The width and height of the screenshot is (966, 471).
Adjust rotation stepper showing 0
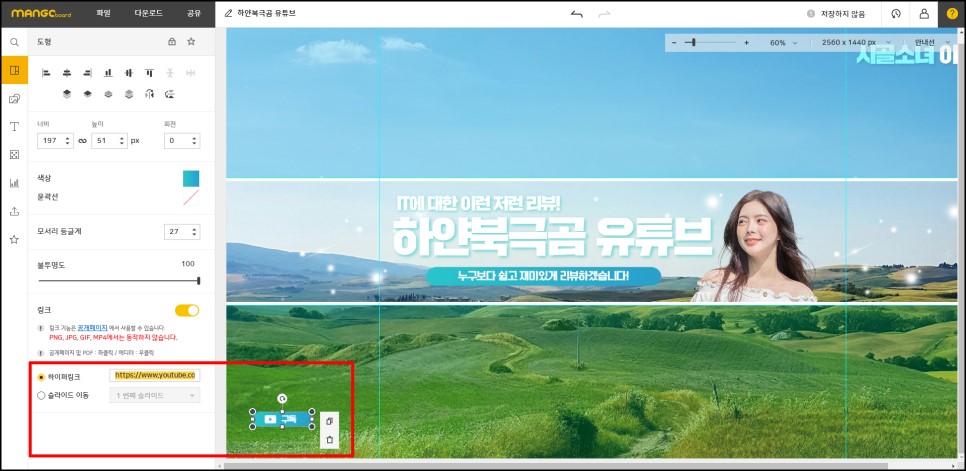[x=182, y=141]
